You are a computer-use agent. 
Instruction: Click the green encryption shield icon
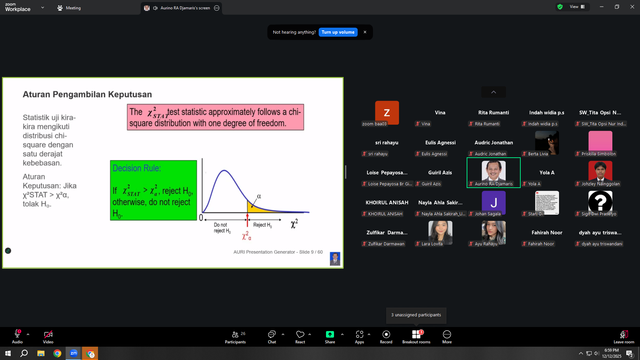[x=560, y=7]
